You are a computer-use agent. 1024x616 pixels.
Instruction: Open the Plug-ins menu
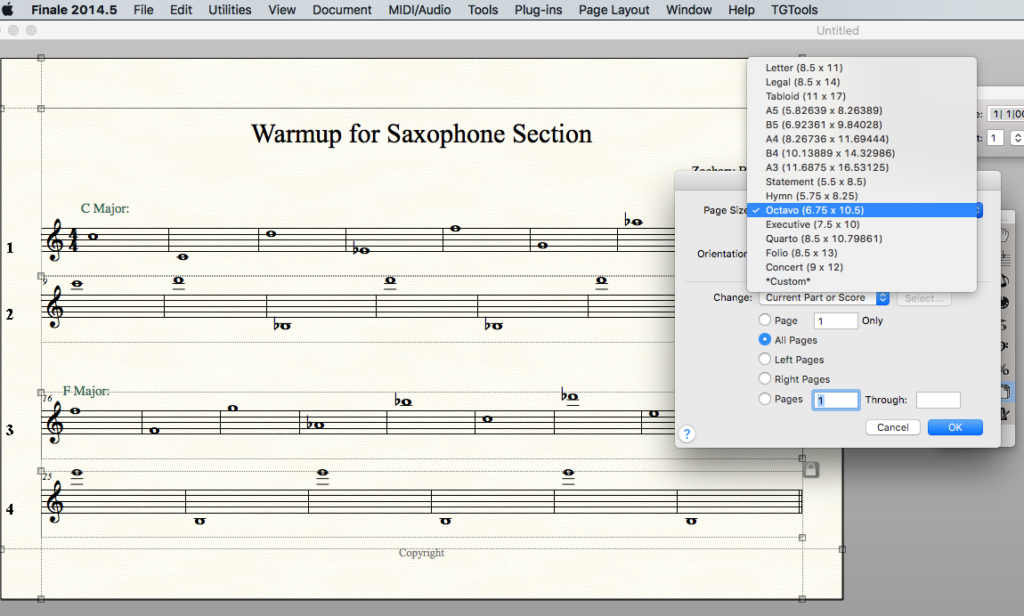click(x=539, y=10)
